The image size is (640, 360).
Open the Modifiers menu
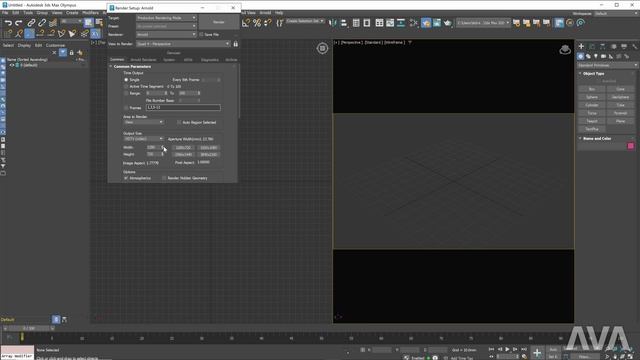click(x=90, y=13)
